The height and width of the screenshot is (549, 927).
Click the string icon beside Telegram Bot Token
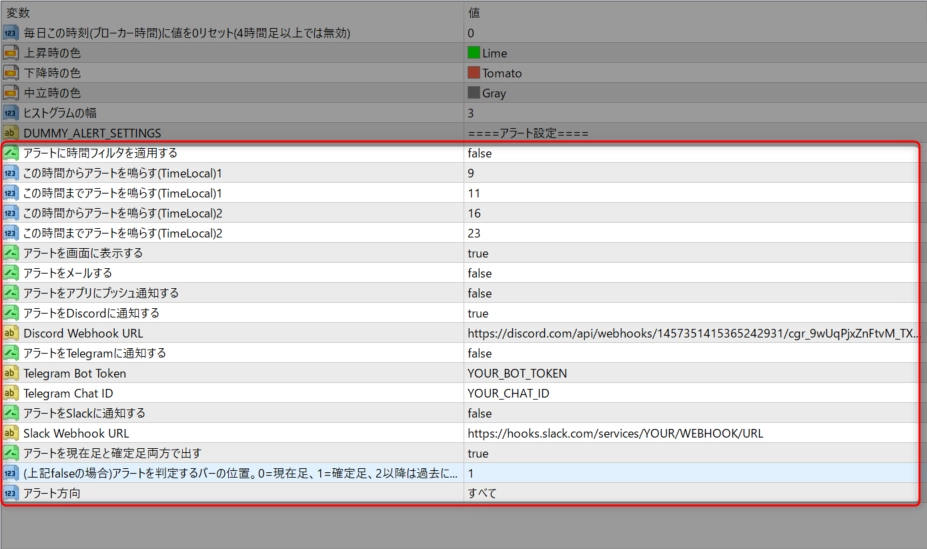(x=11, y=373)
